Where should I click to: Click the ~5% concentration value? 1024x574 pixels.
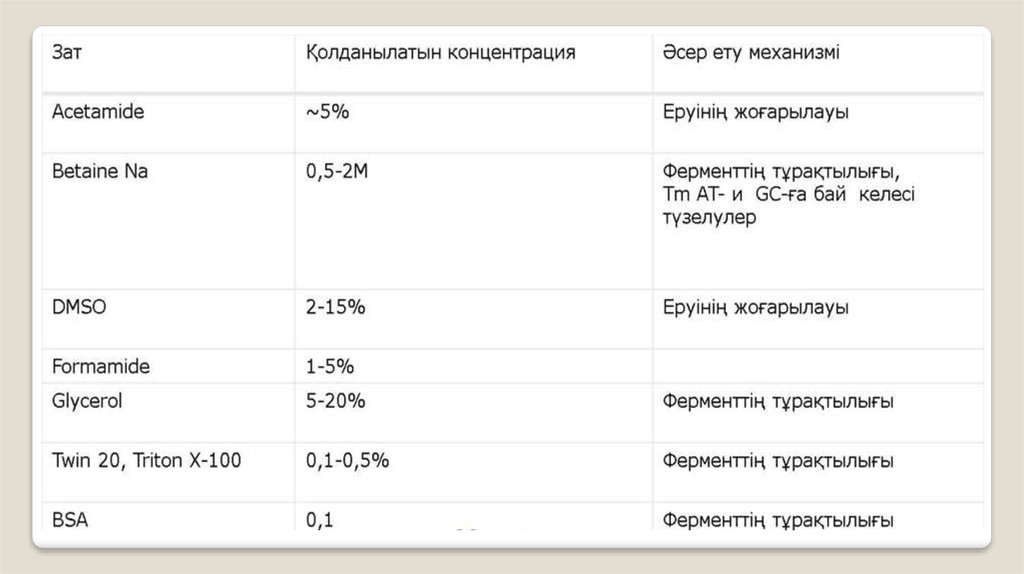tap(327, 112)
